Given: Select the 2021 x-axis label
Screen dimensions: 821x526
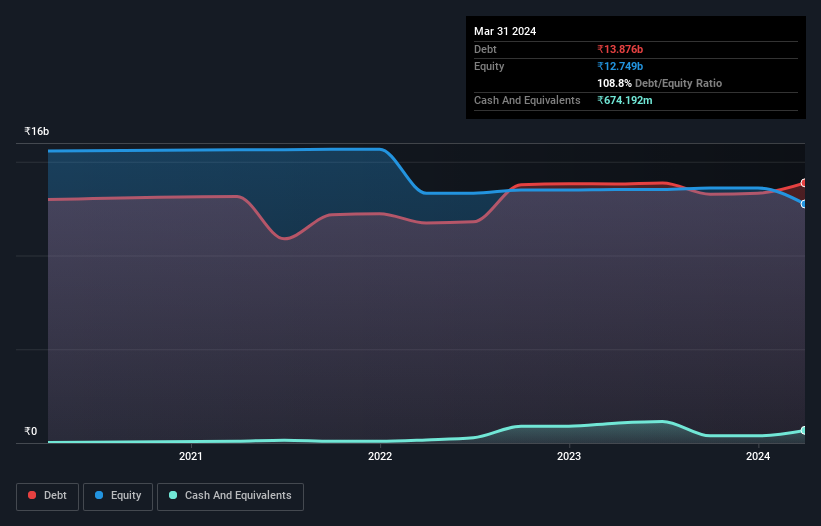Looking at the screenshot, I should pyautogui.click(x=191, y=456).
